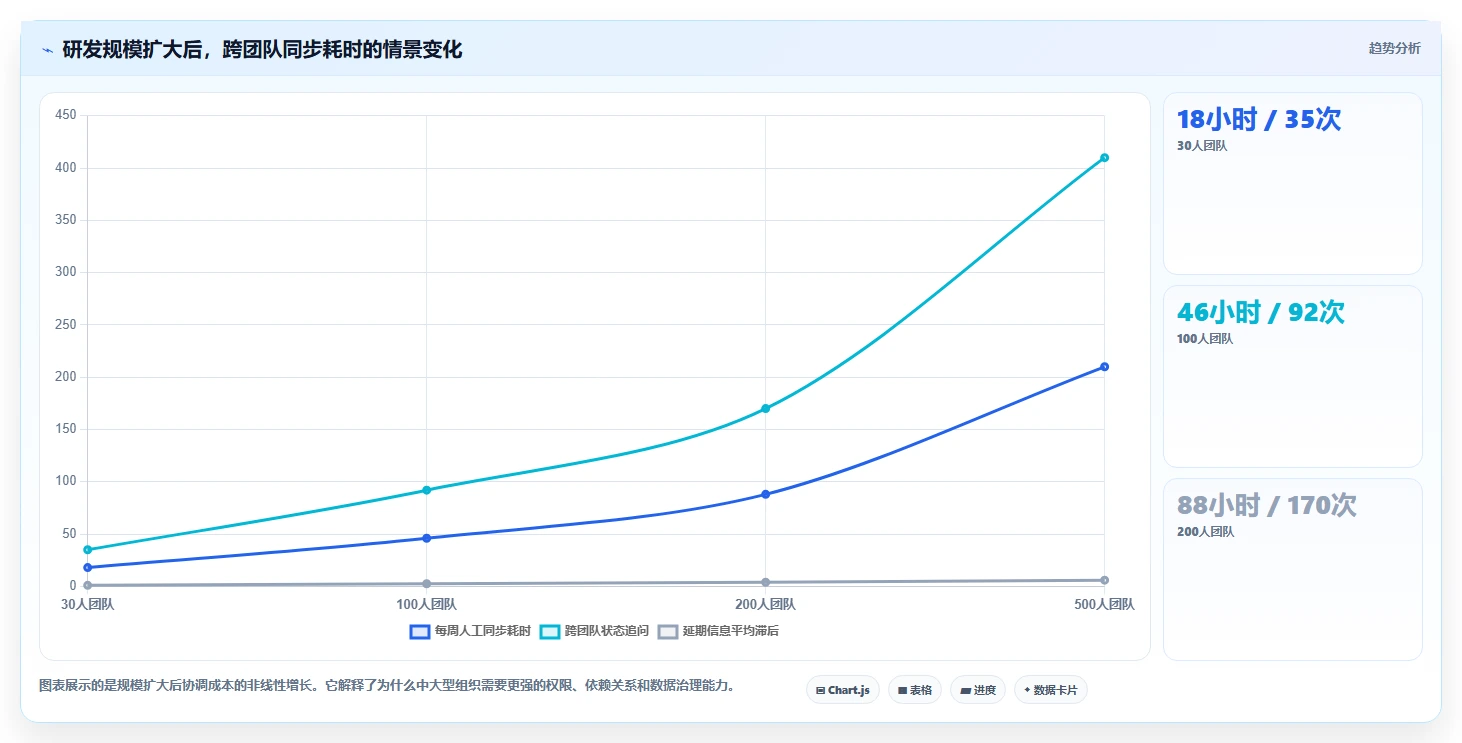1462x743 pixels.
Task: Toggle the 每周人工同步耗时 legend swatch
Action: pyautogui.click(x=420, y=631)
